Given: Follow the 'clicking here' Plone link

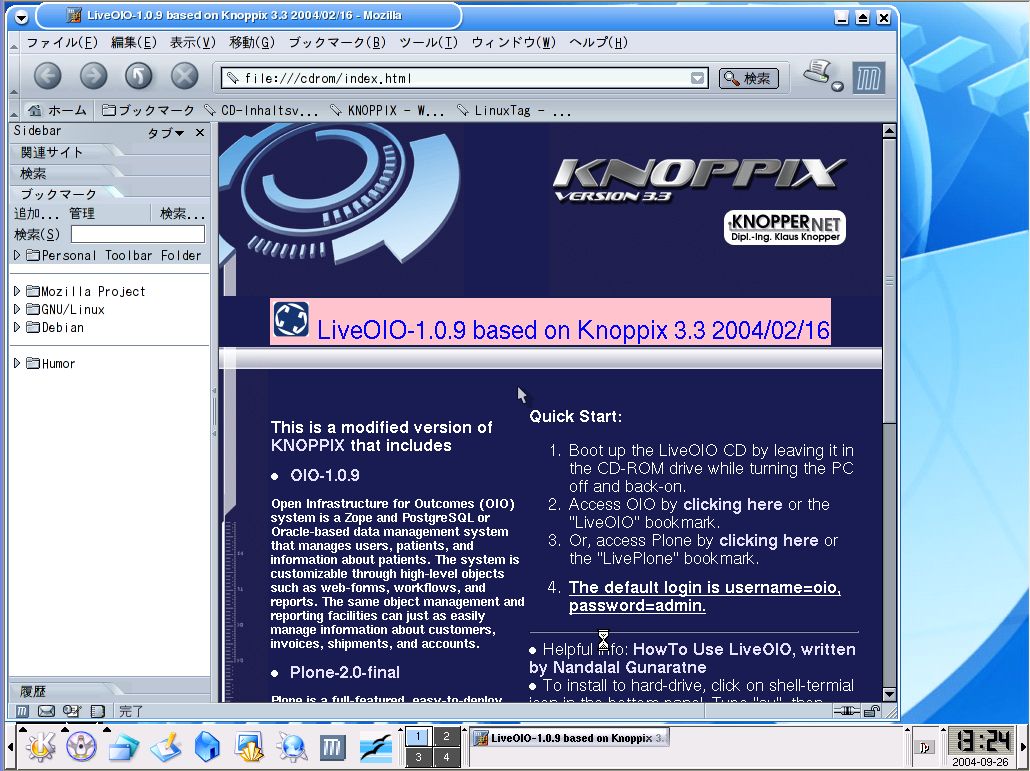Looking at the screenshot, I should (x=769, y=540).
